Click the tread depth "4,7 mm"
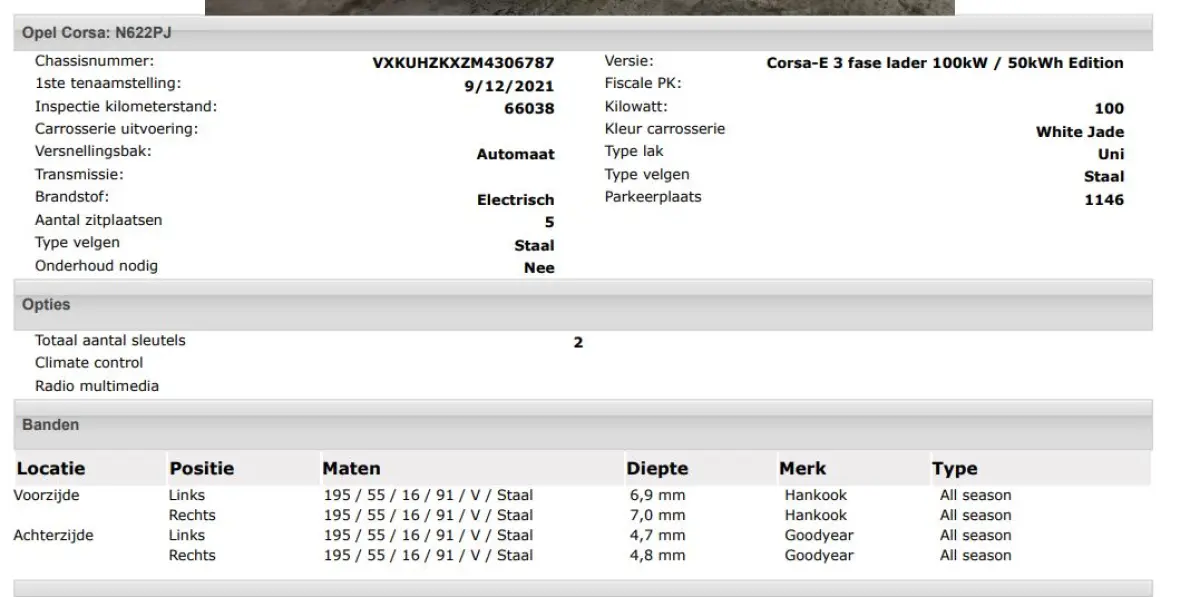This screenshot has width=1200, height=597. (657, 535)
